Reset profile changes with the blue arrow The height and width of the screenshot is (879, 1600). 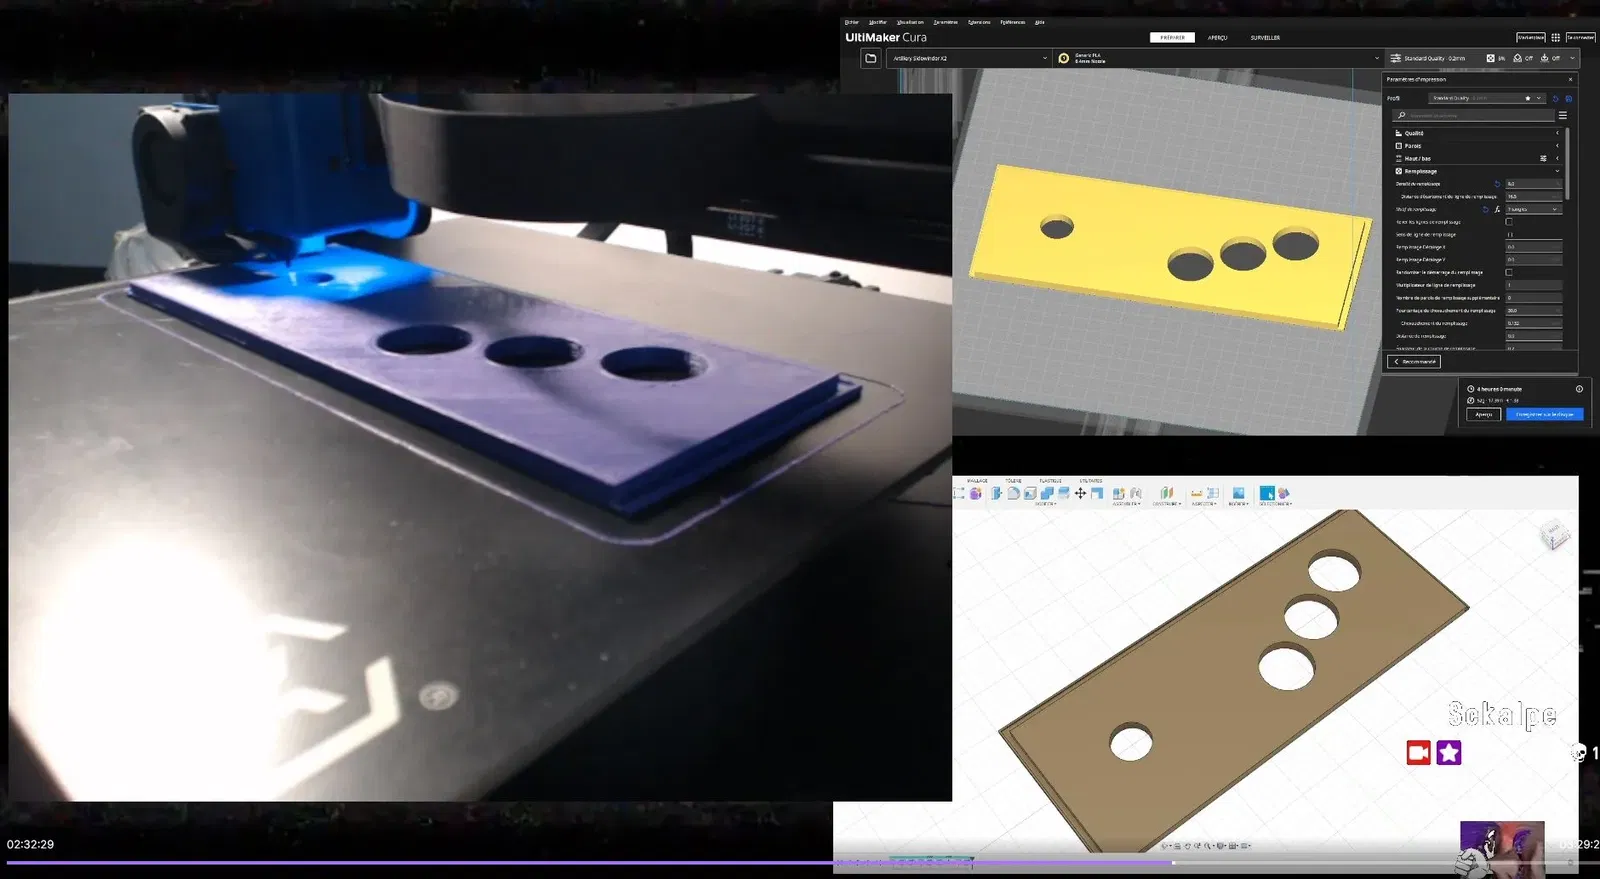(1556, 99)
